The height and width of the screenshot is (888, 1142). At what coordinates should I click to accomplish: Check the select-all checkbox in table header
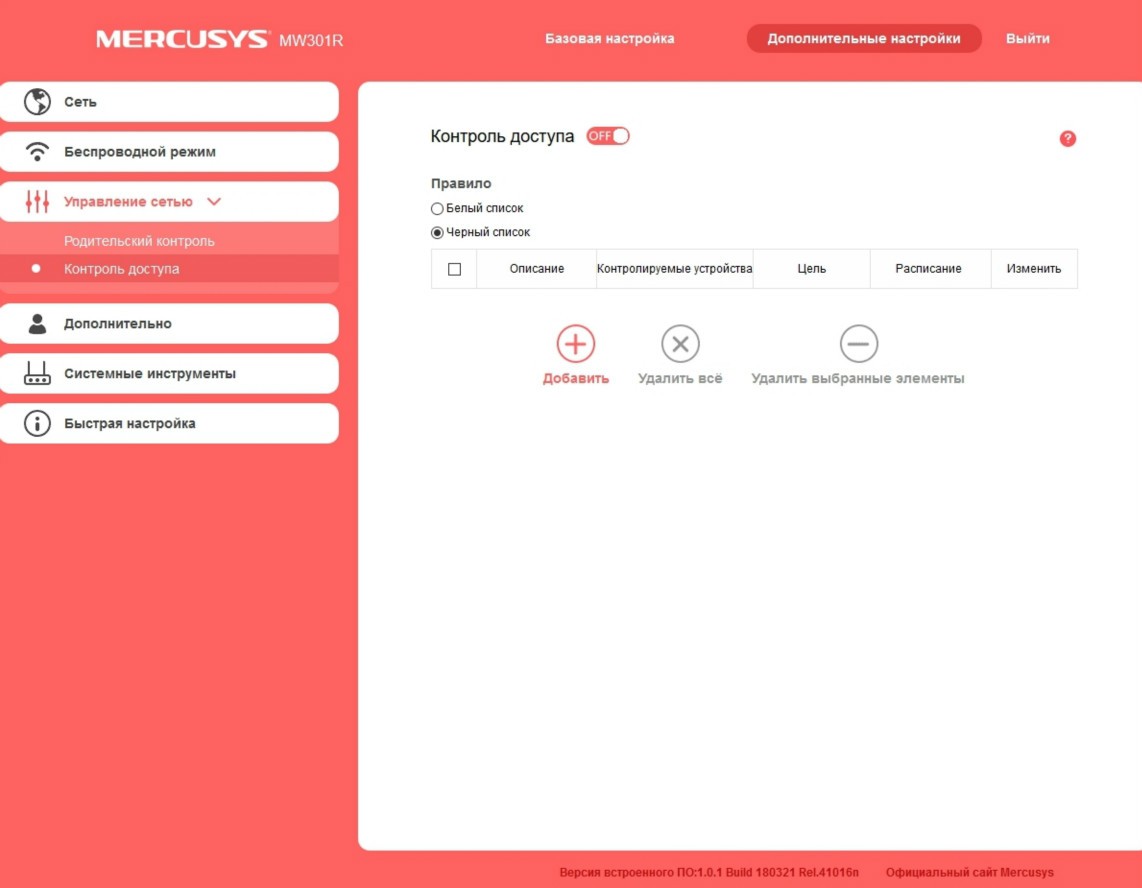pos(454,269)
